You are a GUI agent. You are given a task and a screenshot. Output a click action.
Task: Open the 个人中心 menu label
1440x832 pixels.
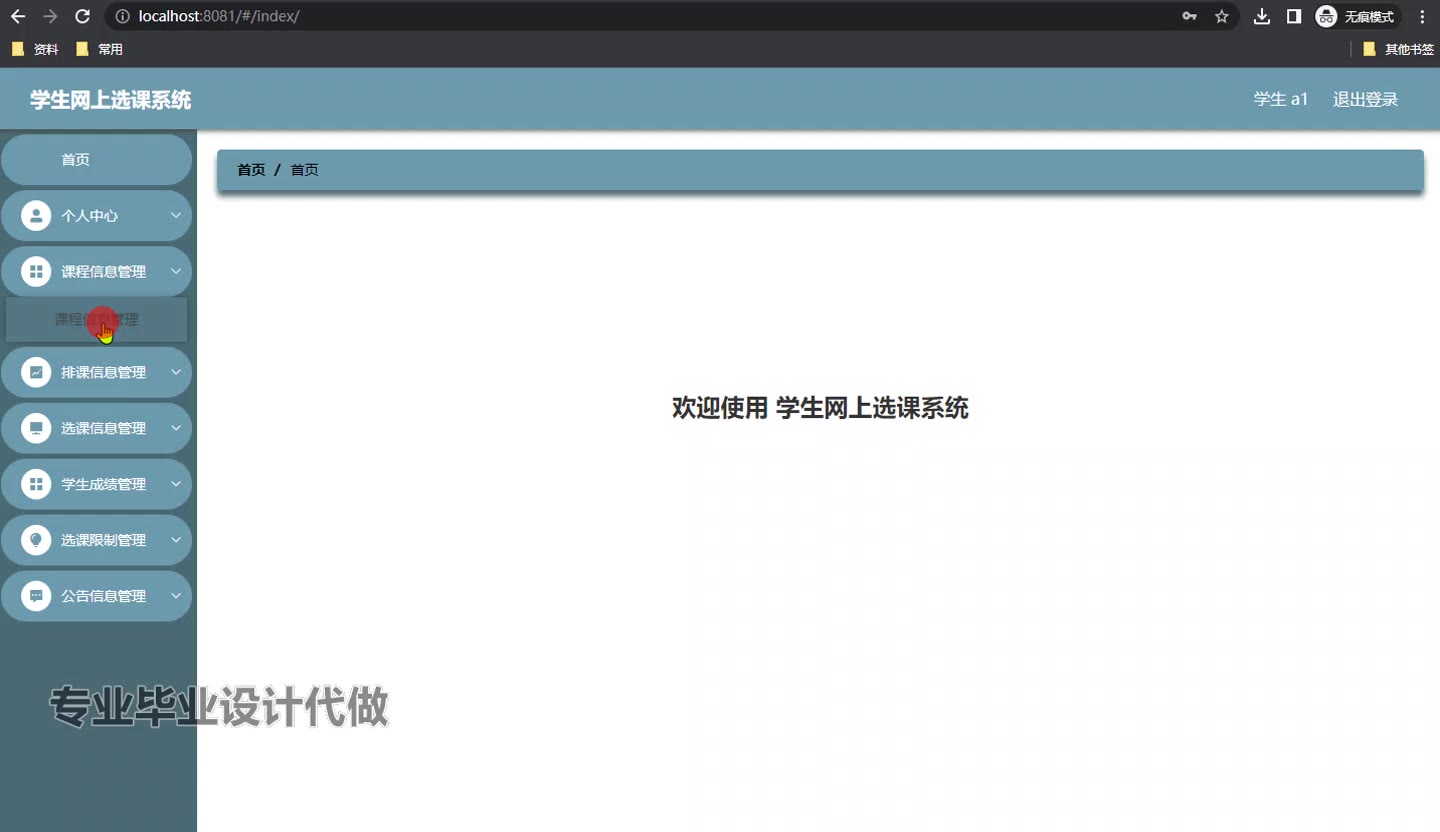(x=89, y=216)
